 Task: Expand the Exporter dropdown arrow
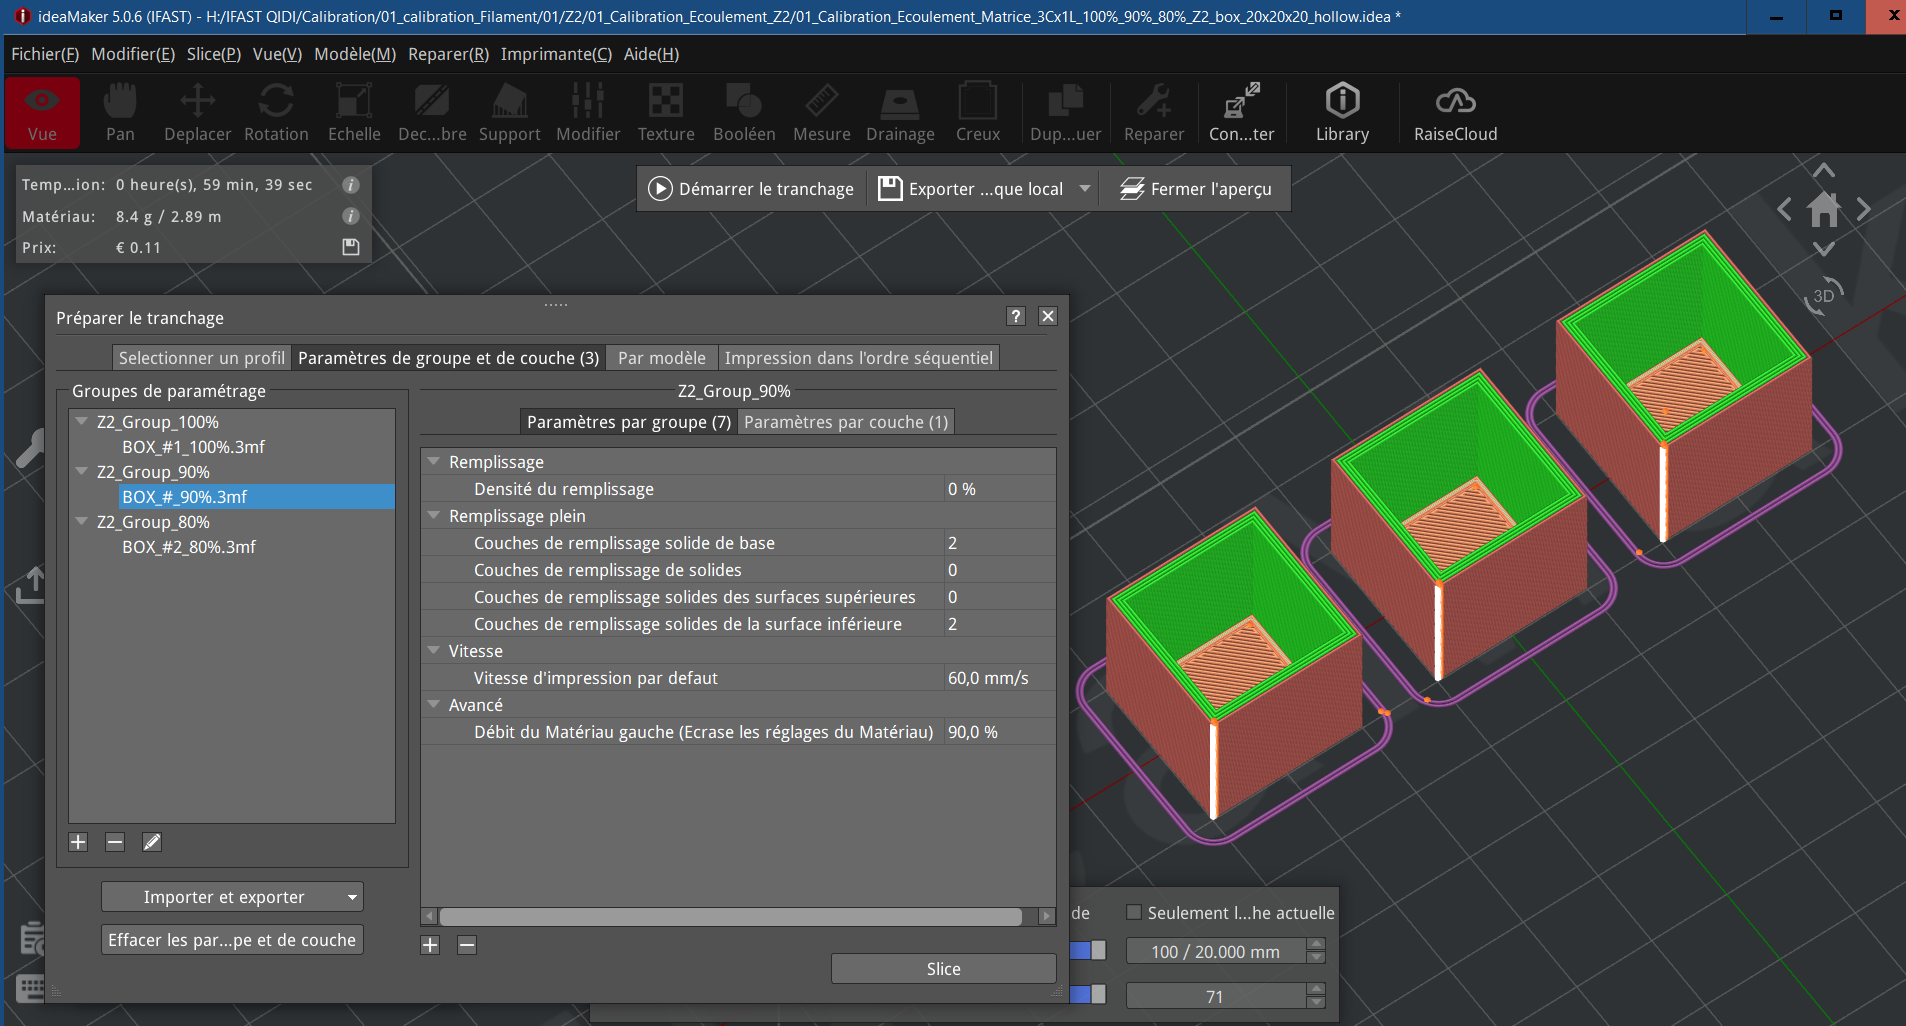(1084, 189)
